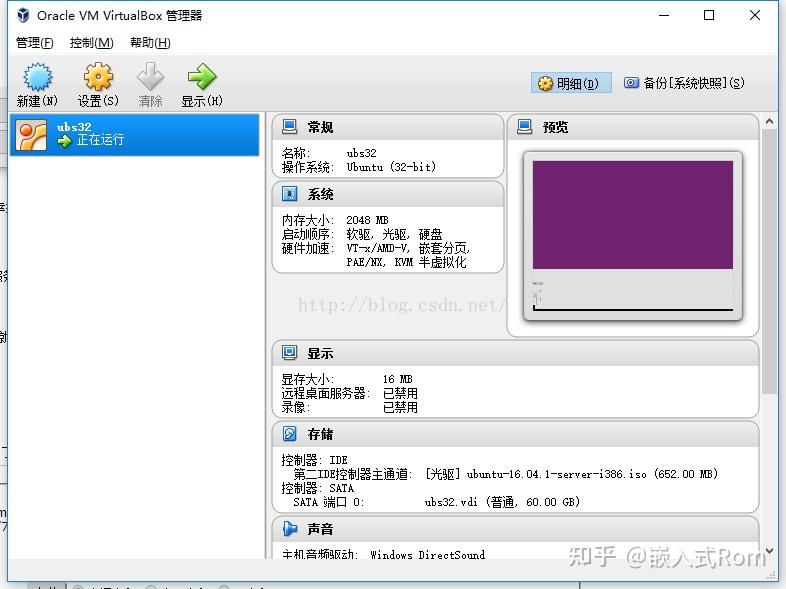Switch to 明细(D) details view

click(571, 83)
